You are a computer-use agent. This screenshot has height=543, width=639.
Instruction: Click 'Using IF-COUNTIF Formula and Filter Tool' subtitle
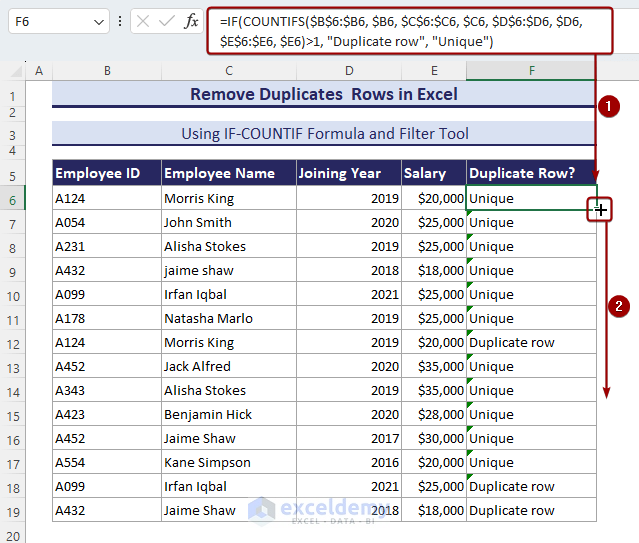(324, 134)
